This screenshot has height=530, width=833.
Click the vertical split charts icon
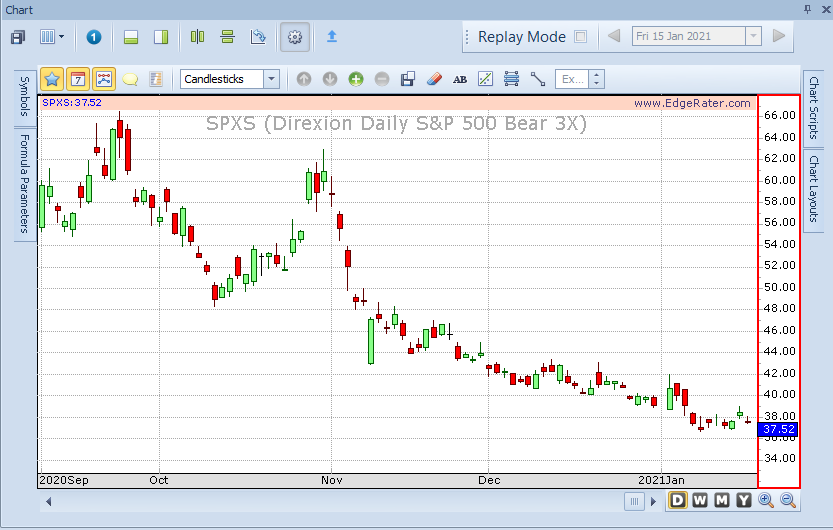pos(197,37)
